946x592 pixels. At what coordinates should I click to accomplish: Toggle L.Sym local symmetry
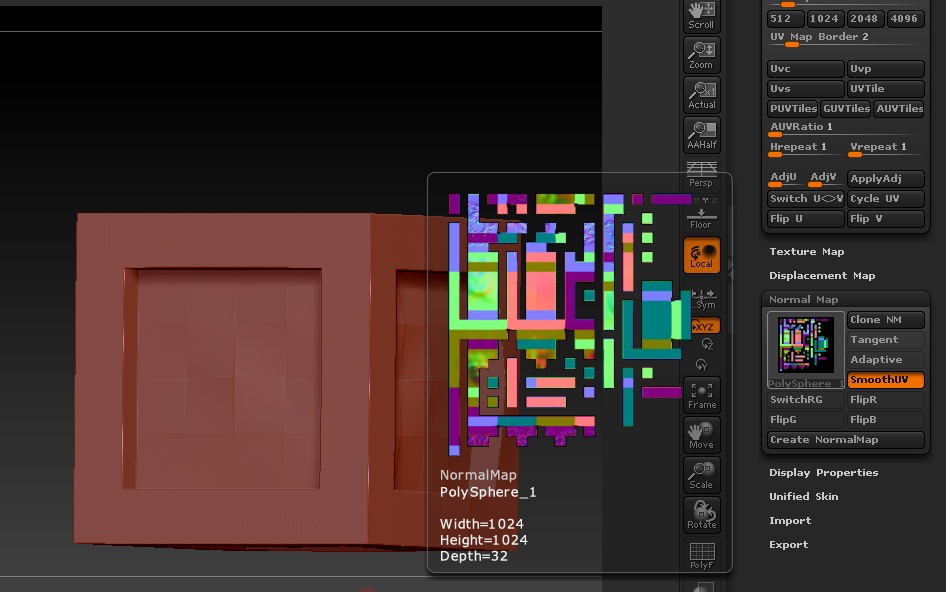(703, 299)
